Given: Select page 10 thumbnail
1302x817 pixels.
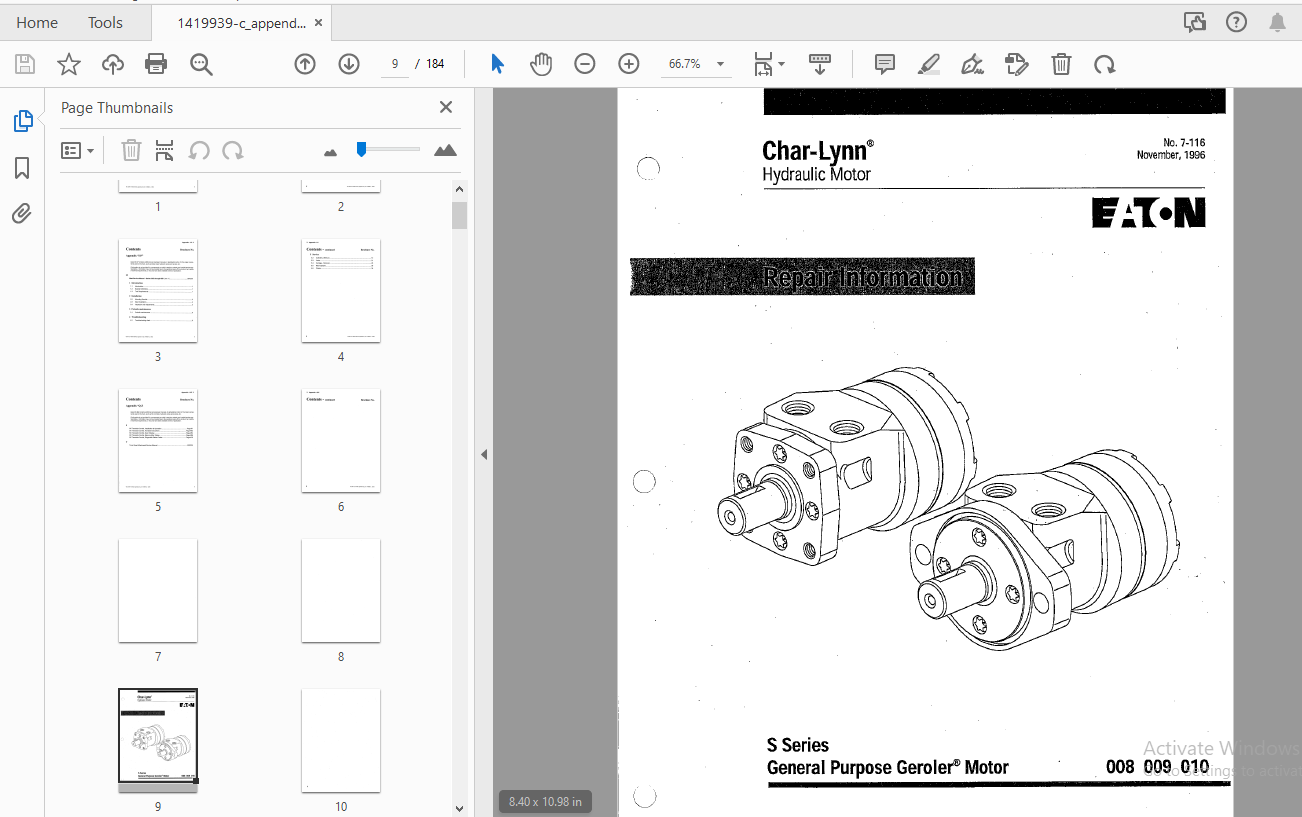Looking at the screenshot, I should click(341, 741).
